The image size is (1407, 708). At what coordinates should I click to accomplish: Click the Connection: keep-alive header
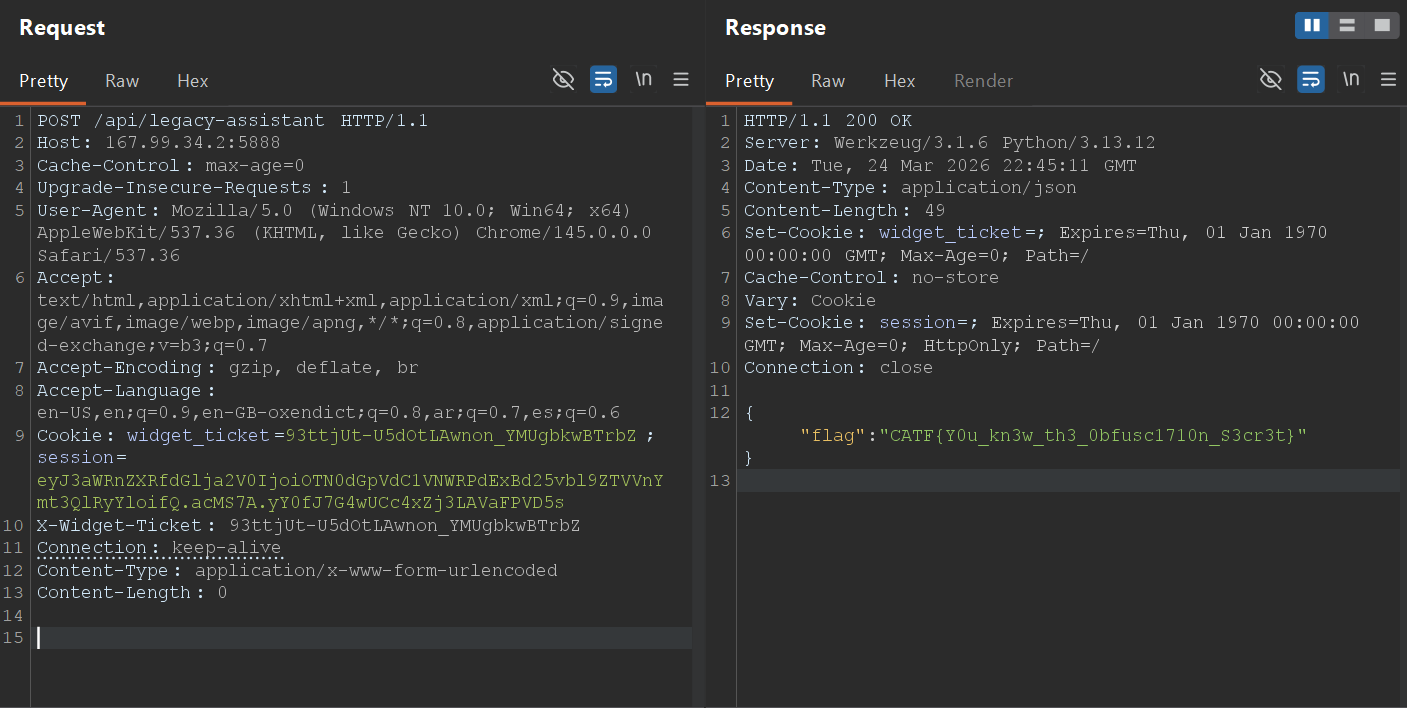(x=159, y=548)
